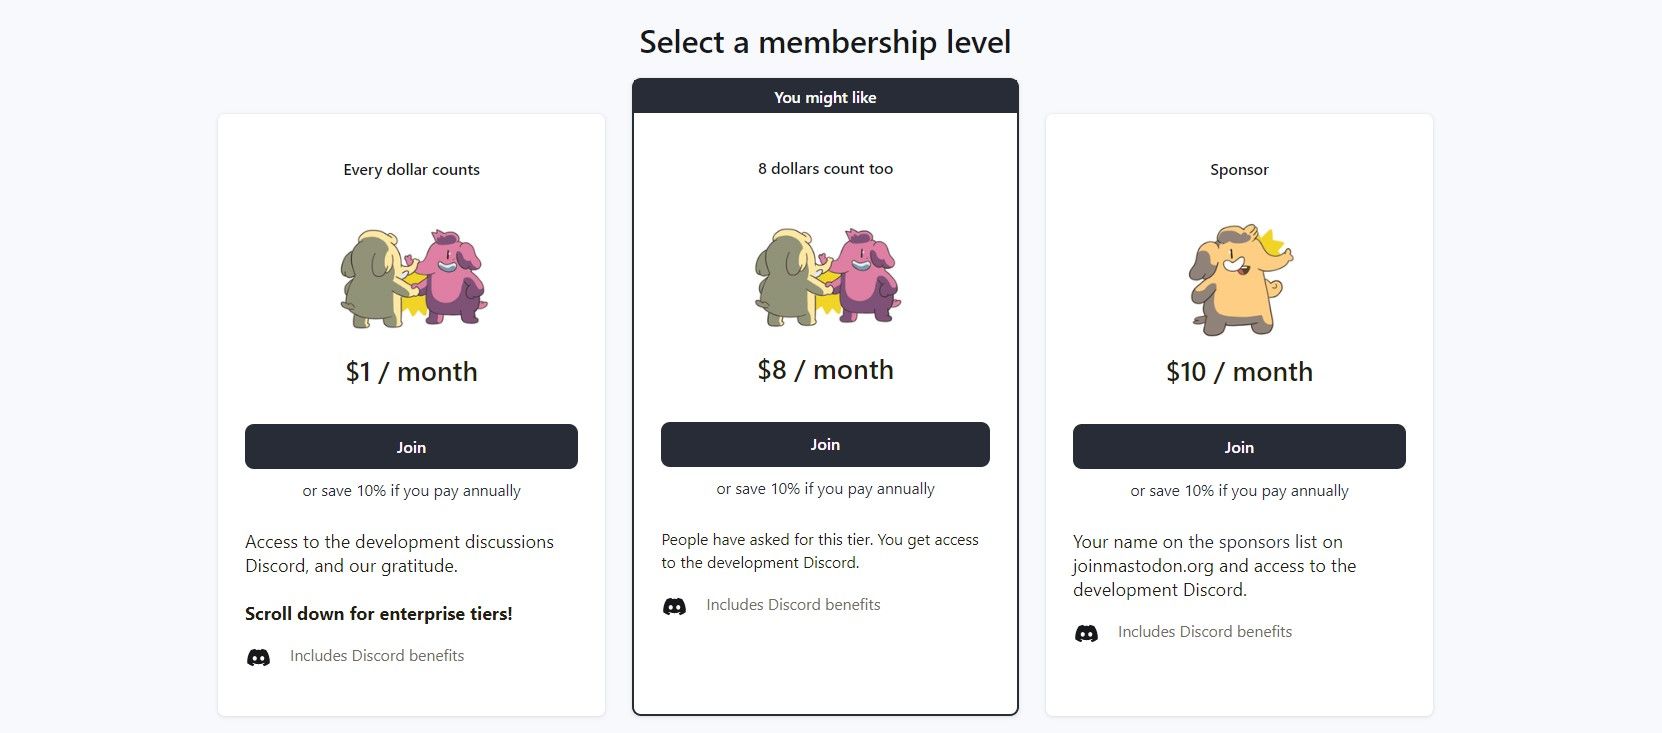
Task: Click 'Includes Discord benefits' in $1 tier
Action: click(377, 656)
